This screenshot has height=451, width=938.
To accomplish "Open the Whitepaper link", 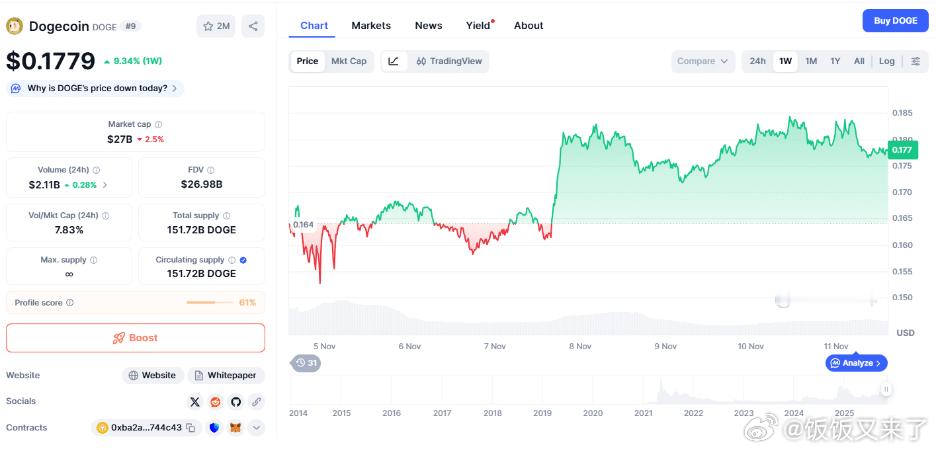I will pos(225,375).
